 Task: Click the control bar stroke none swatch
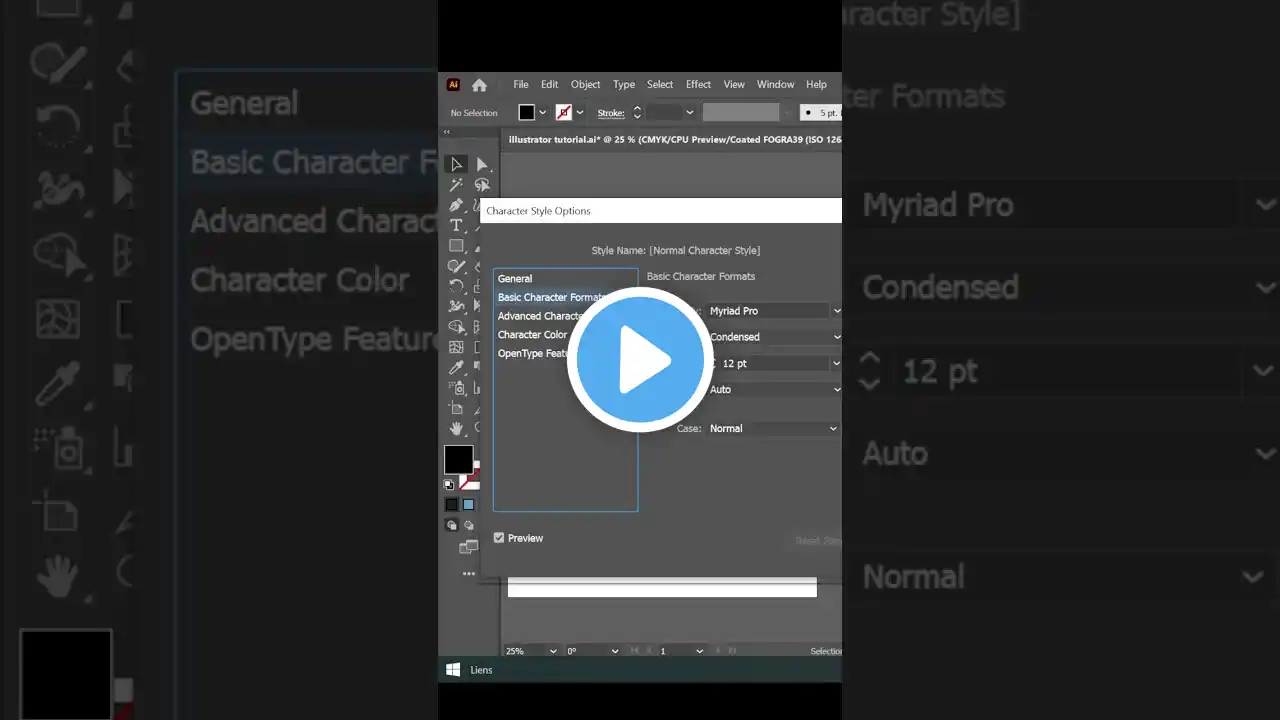pos(564,113)
